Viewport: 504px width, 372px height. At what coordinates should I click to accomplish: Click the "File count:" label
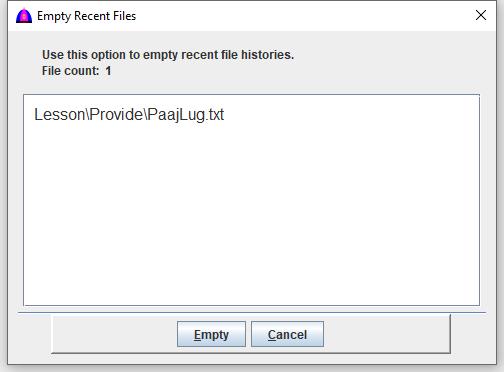point(70,71)
